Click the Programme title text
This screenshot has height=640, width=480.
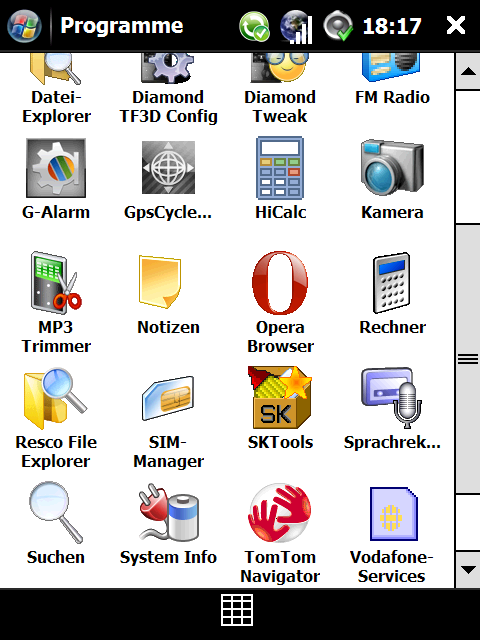point(122,26)
